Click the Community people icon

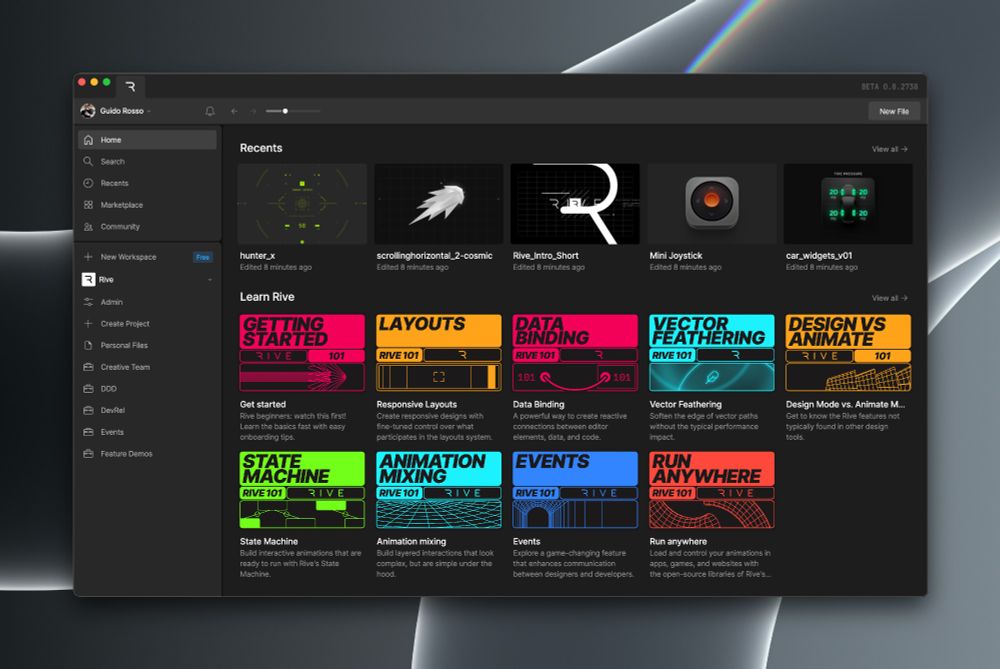(x=89, y=226)
